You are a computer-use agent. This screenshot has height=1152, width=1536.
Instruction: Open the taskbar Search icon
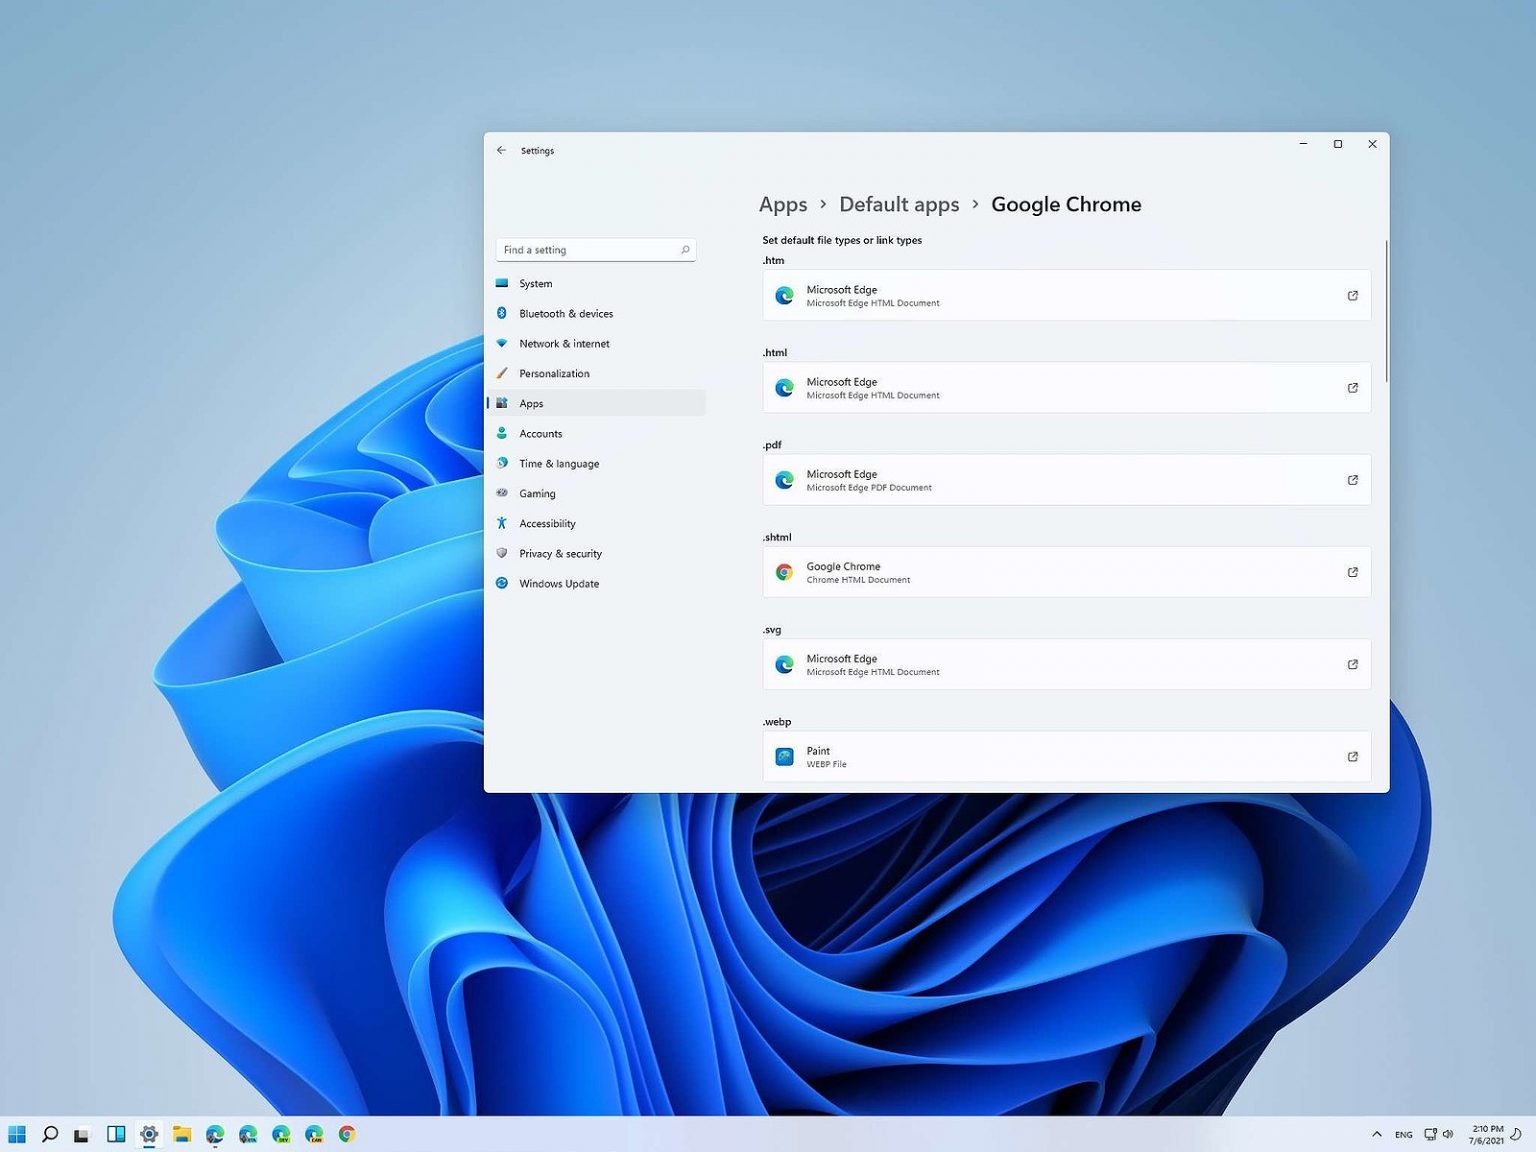pyautogui.click(x=50, y=1134)
